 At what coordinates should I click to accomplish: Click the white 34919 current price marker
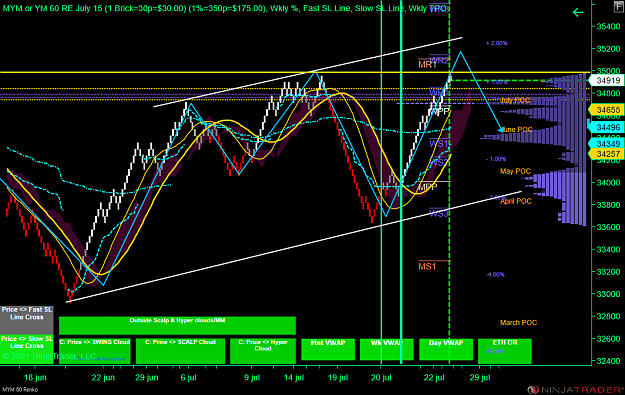tap(608, 81)
